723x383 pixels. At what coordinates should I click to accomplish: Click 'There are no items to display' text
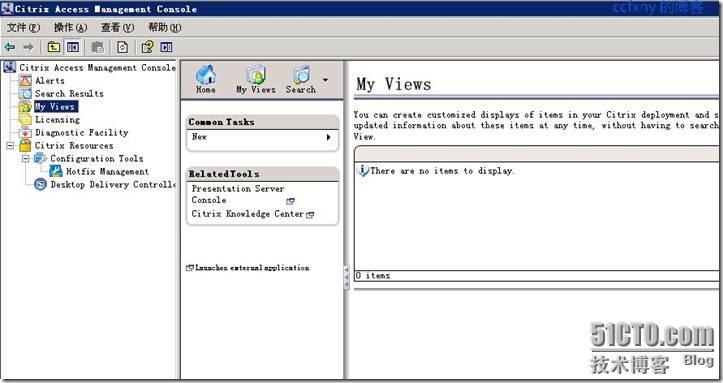point(442,171)
